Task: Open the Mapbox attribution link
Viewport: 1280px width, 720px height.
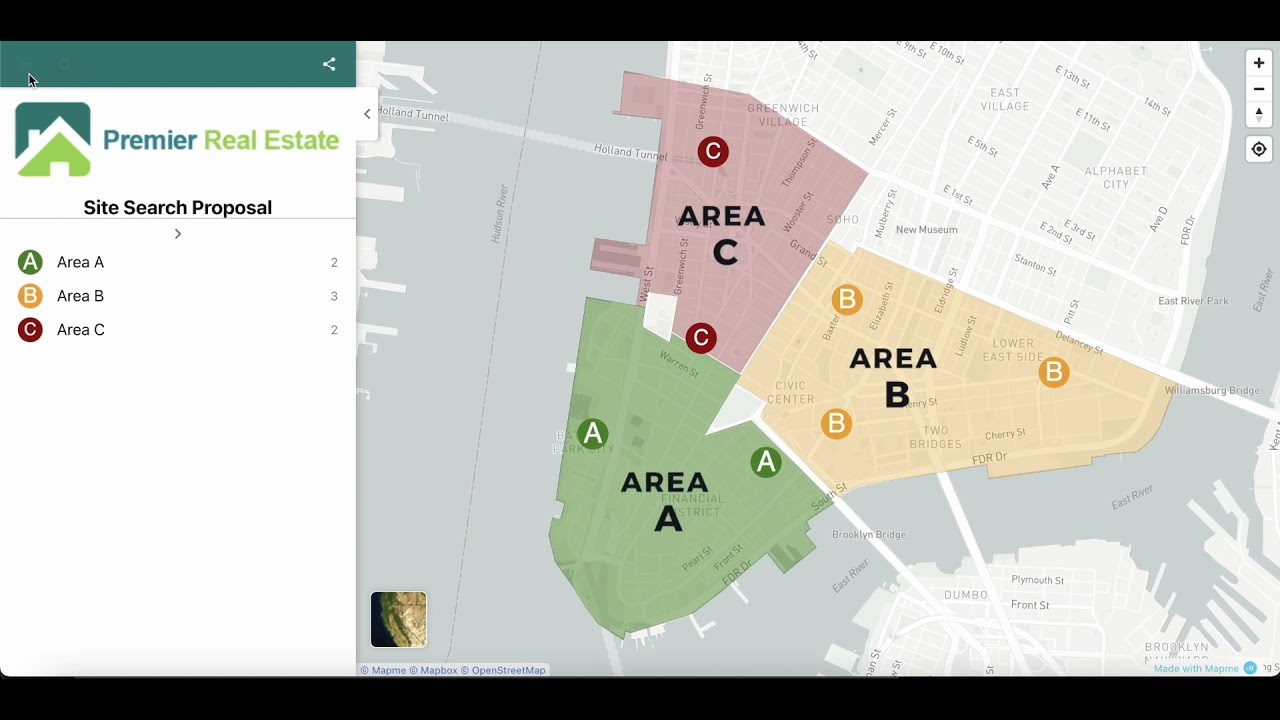Action: pyautogui.click(x=433, y=671)
